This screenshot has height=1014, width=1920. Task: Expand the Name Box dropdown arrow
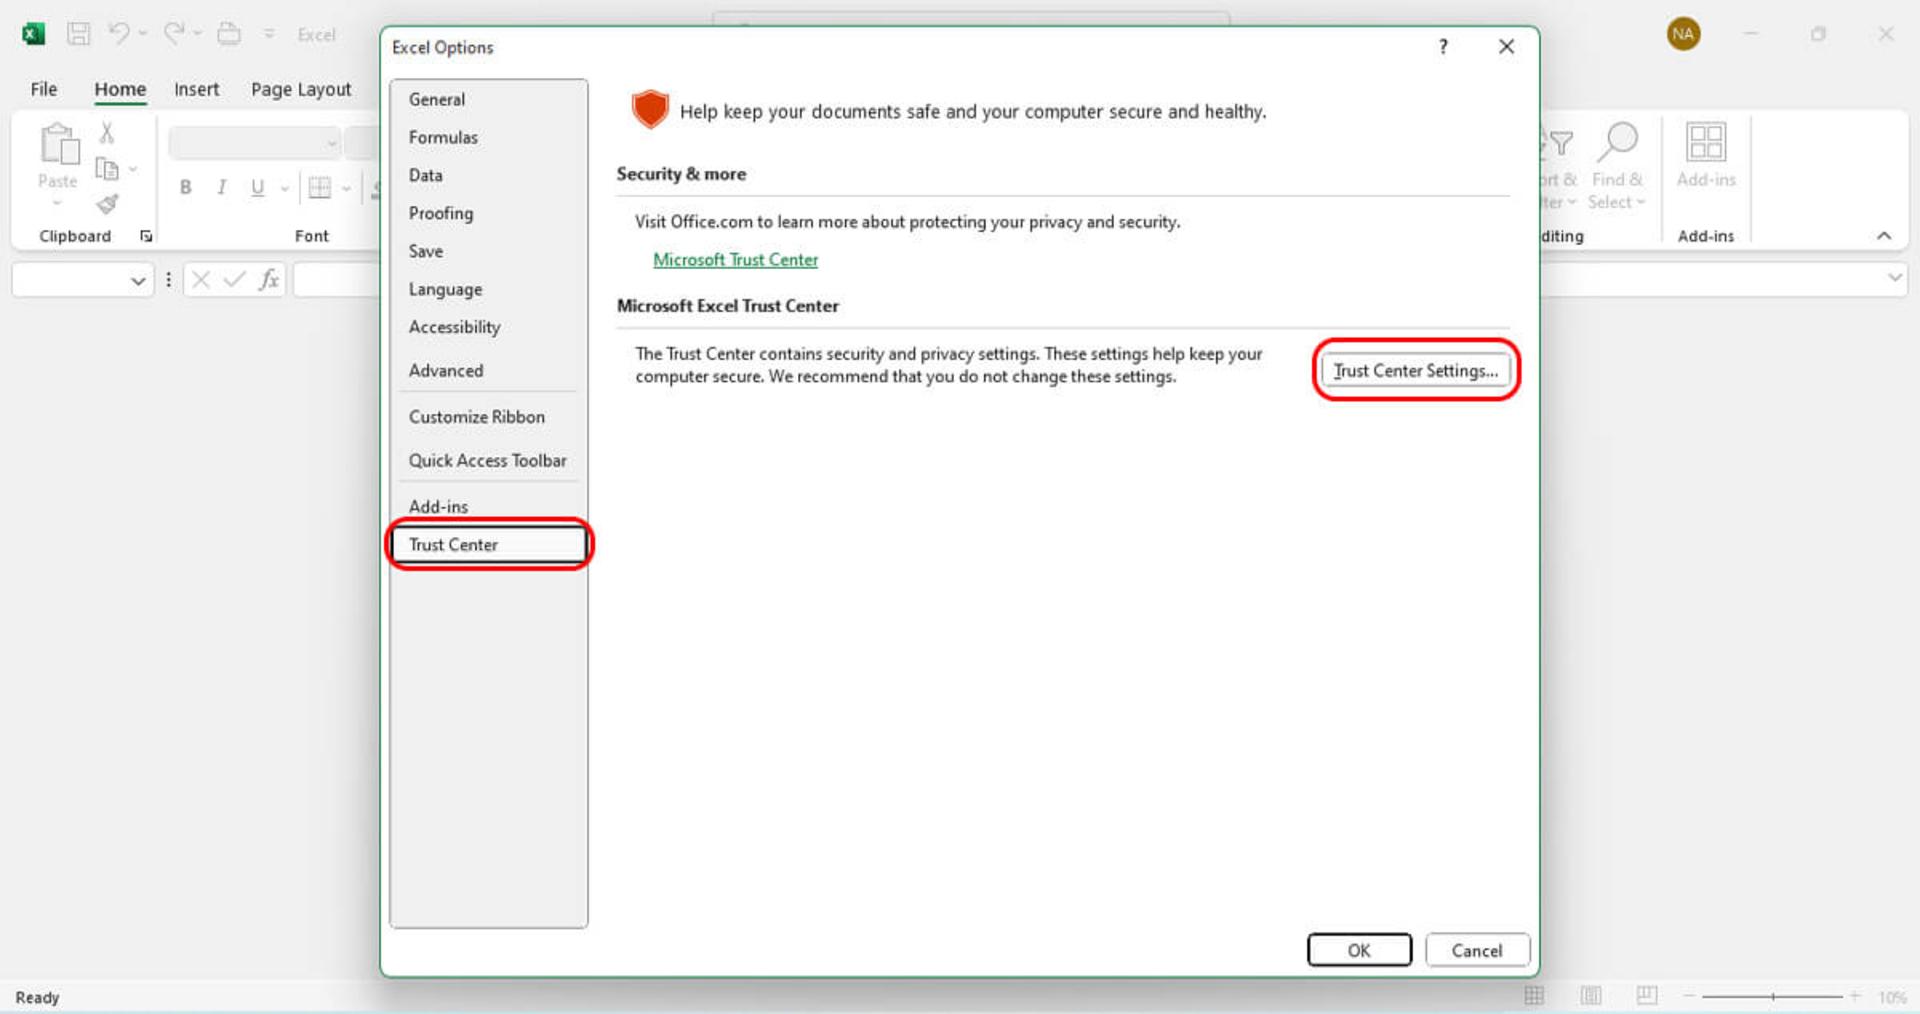pos(138,281)
